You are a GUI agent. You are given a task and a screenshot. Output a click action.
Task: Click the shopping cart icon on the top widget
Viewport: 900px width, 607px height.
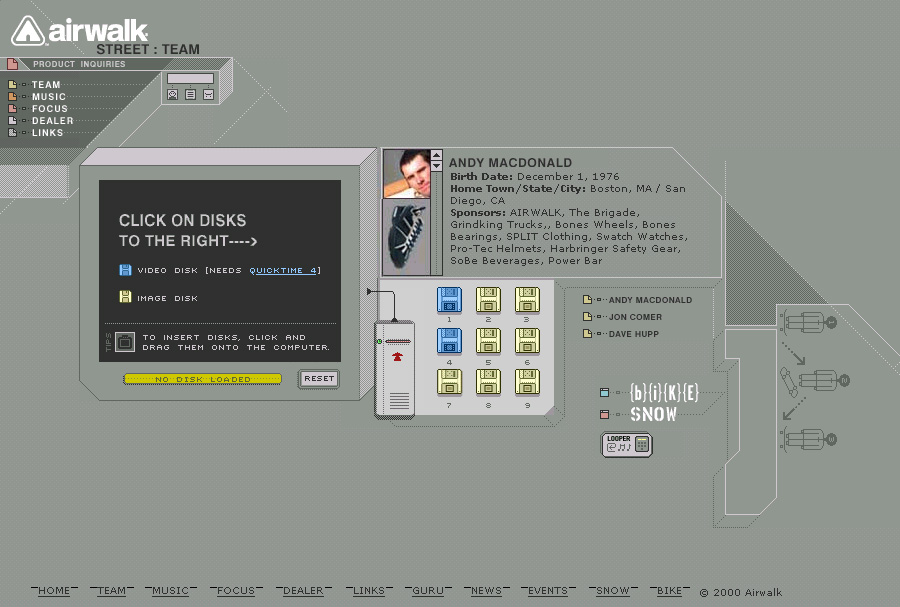coord(208,95)
